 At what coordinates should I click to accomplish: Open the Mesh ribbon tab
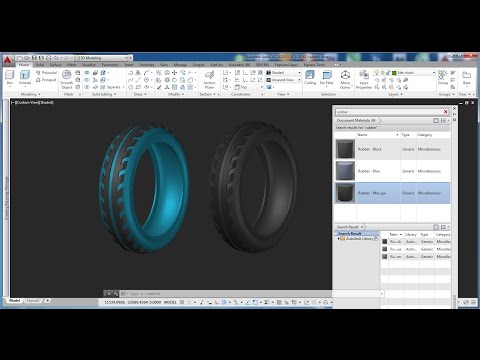coord(71,65)
